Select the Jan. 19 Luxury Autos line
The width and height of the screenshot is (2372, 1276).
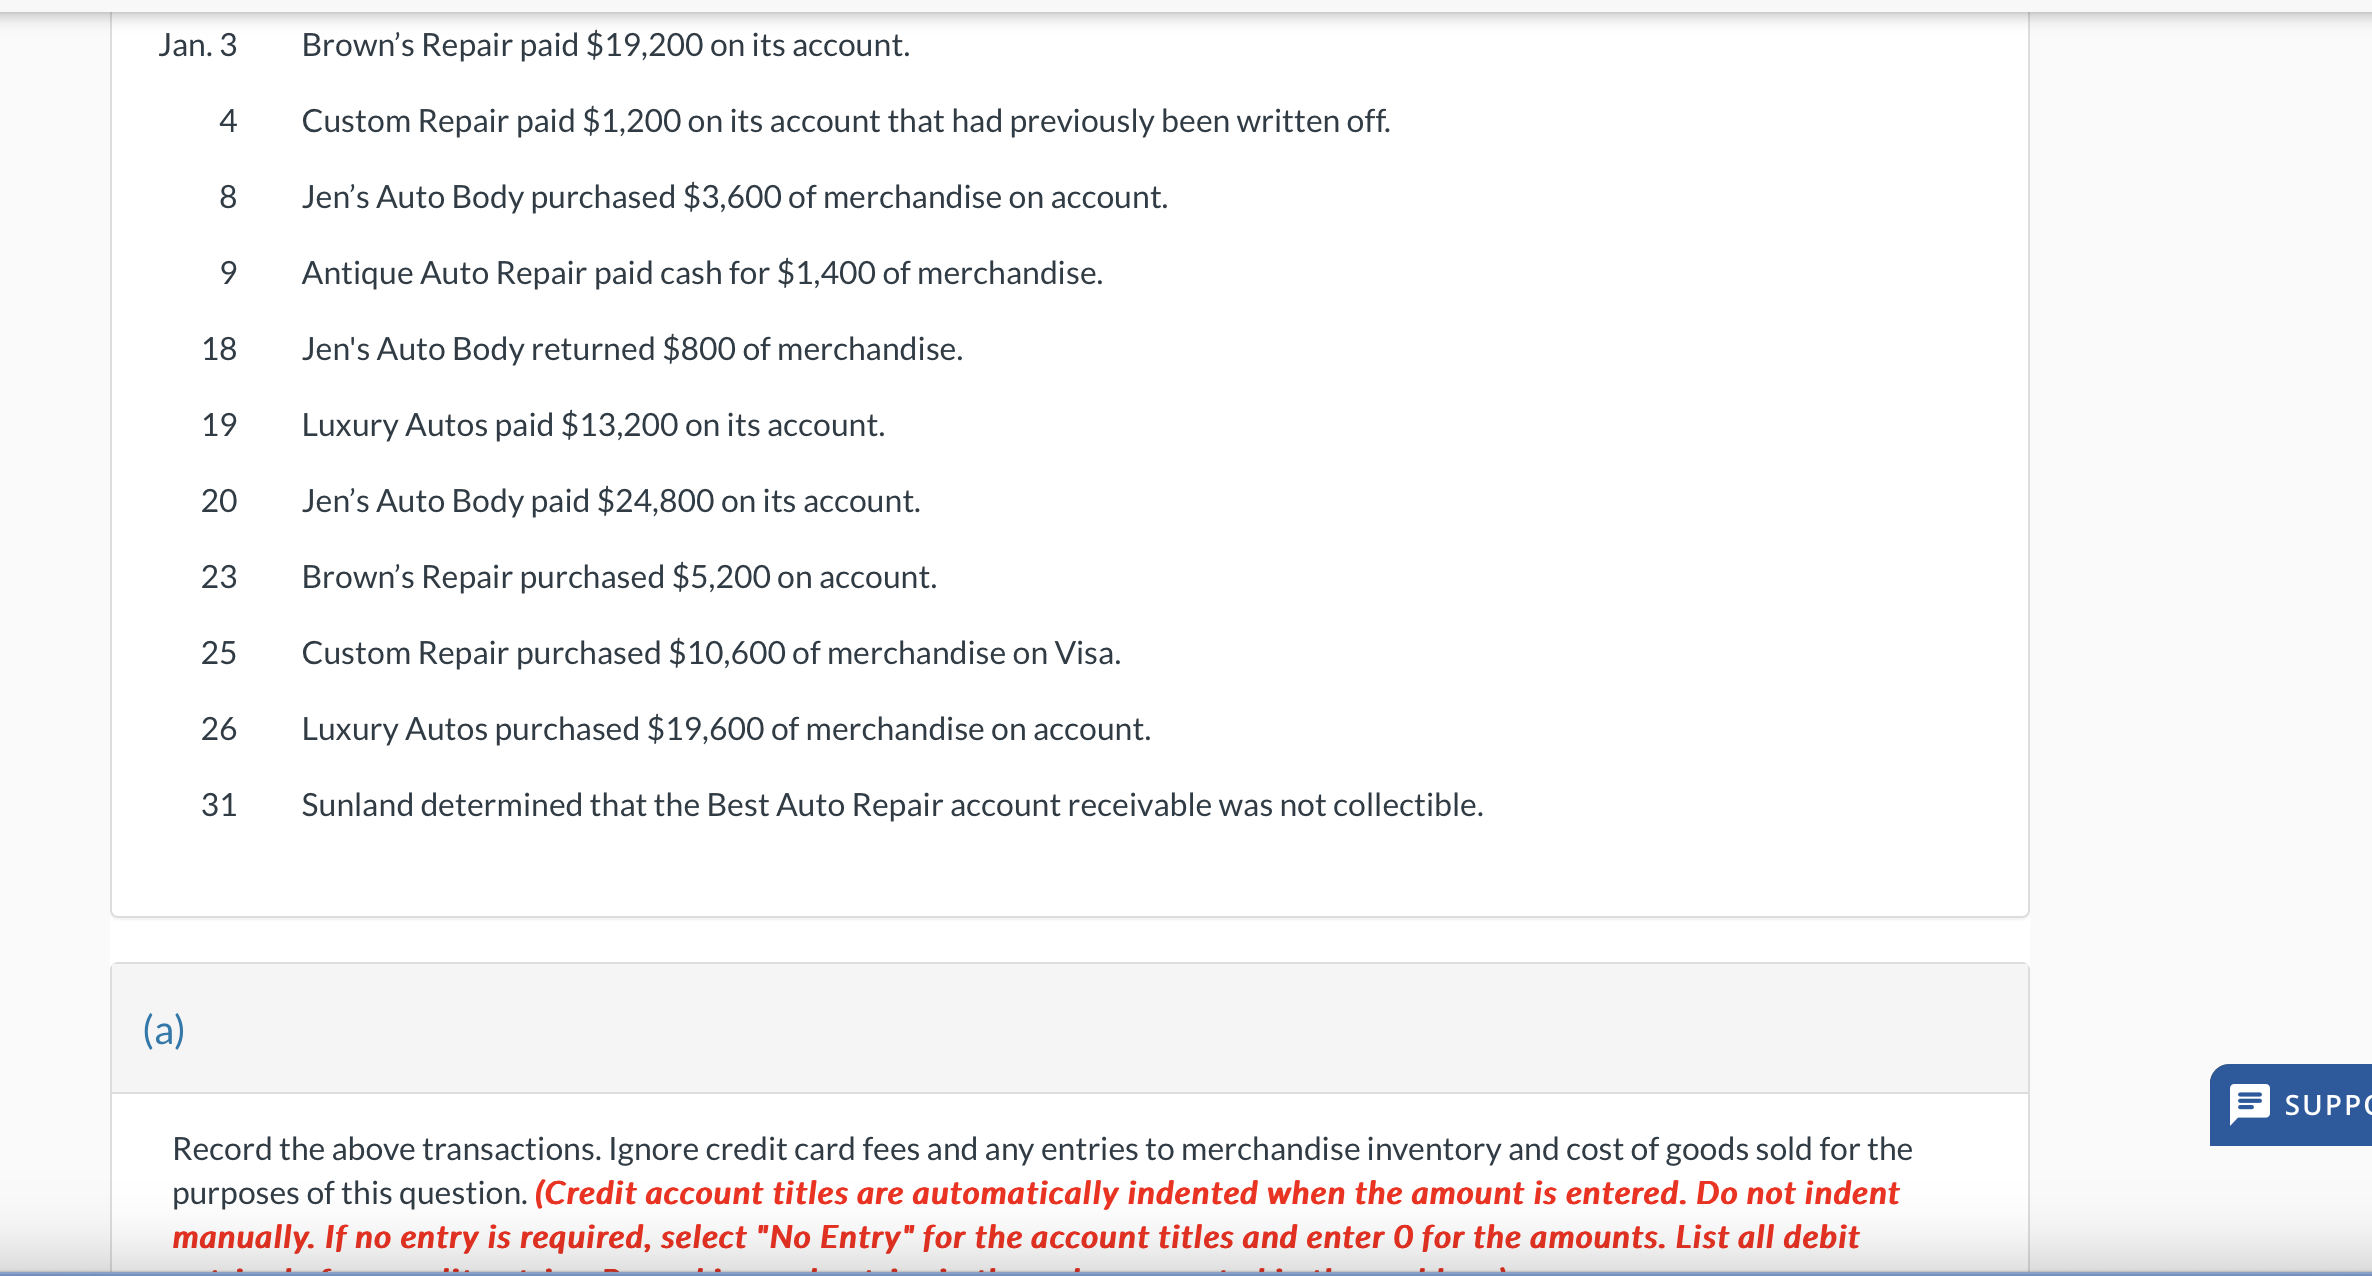click(592, 424)
